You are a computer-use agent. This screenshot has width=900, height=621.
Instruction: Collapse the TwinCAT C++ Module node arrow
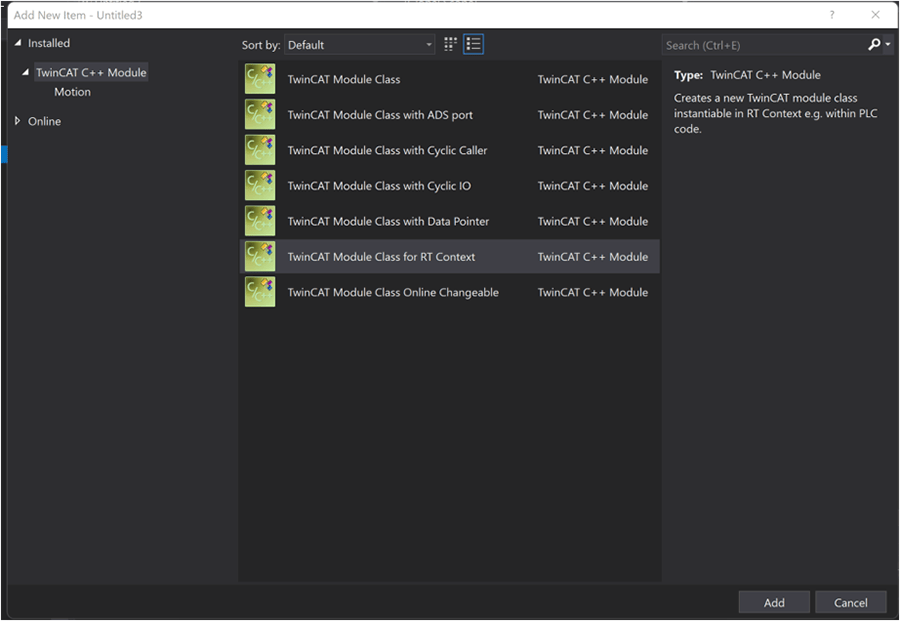click(x=26, y=72)
